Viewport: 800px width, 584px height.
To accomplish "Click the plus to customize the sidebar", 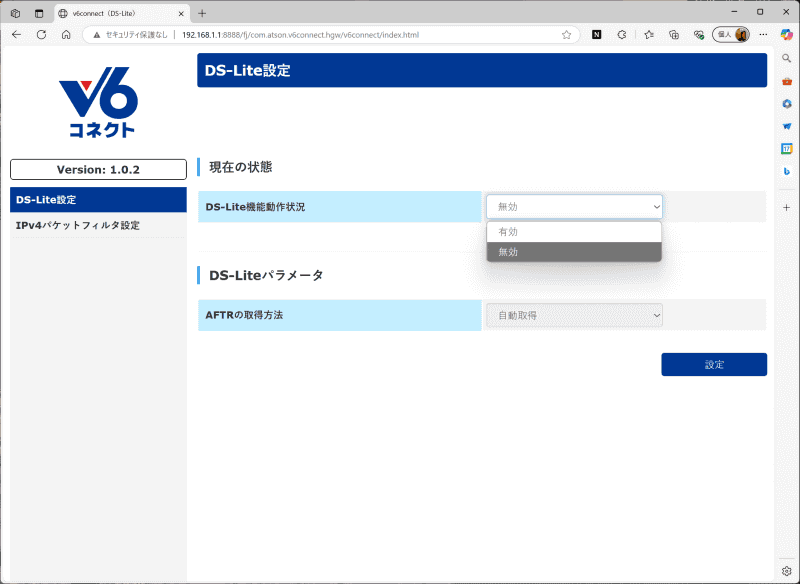I will point(787,207).
